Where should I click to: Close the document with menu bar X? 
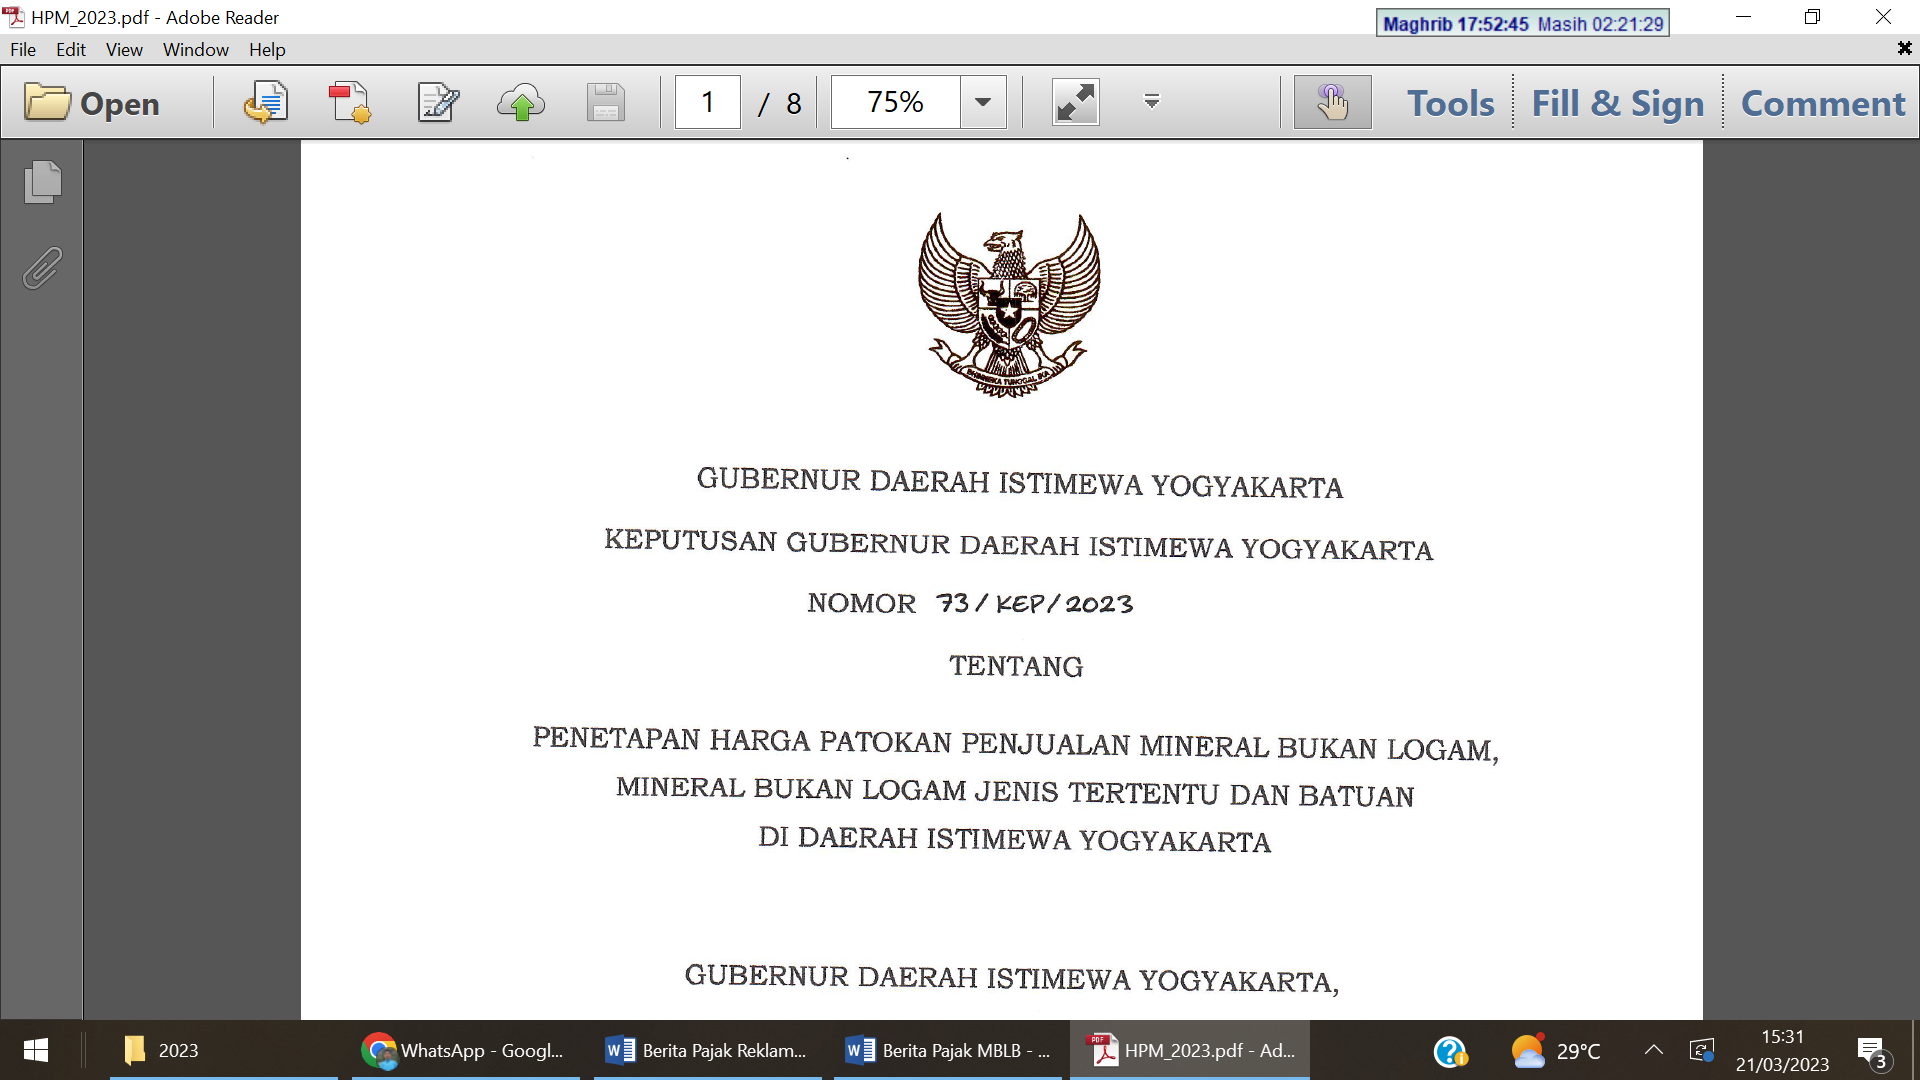tap(1904, 48)
